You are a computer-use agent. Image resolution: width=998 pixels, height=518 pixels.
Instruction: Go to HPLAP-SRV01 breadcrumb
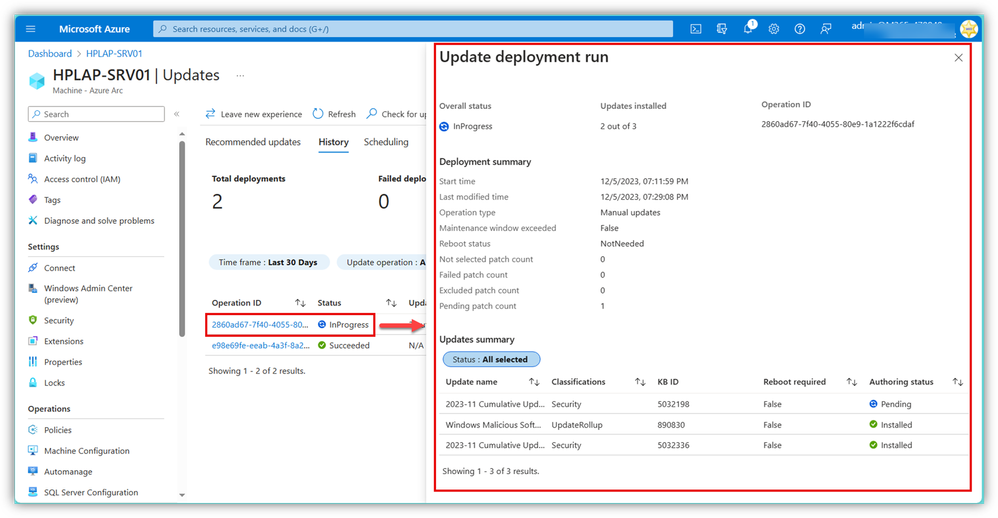coord(114,53)
